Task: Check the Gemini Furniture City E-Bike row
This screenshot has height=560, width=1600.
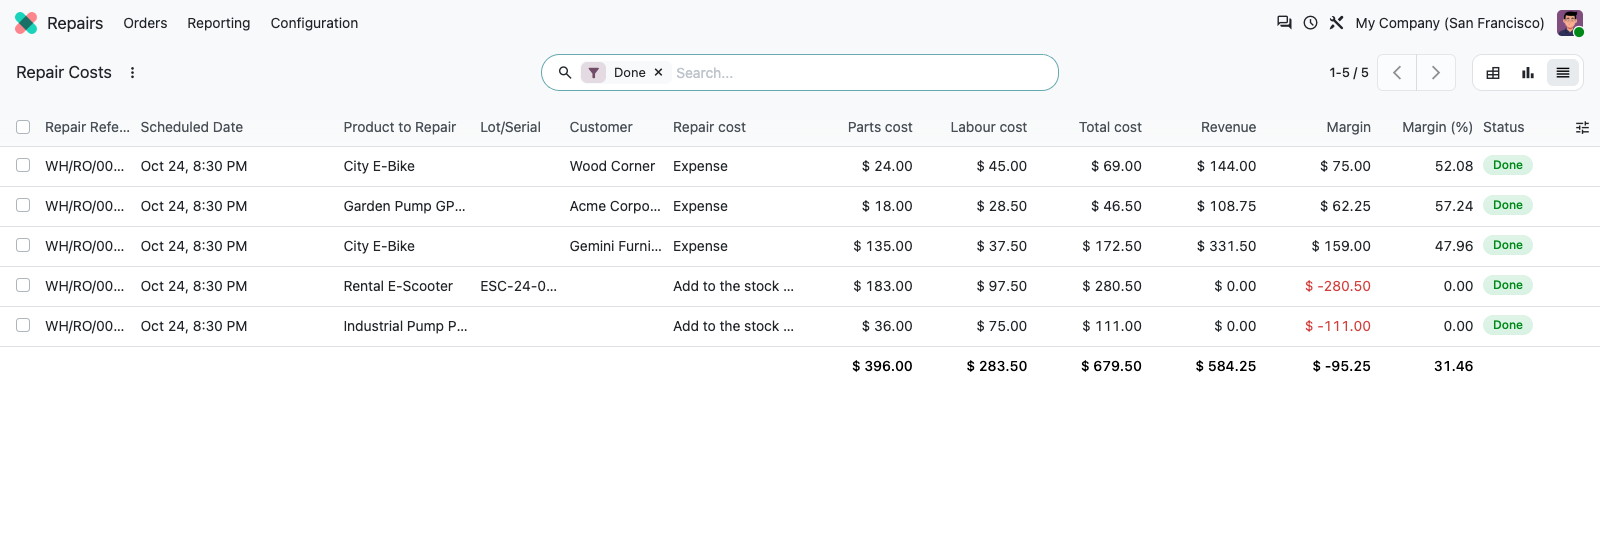Action: 23,245
